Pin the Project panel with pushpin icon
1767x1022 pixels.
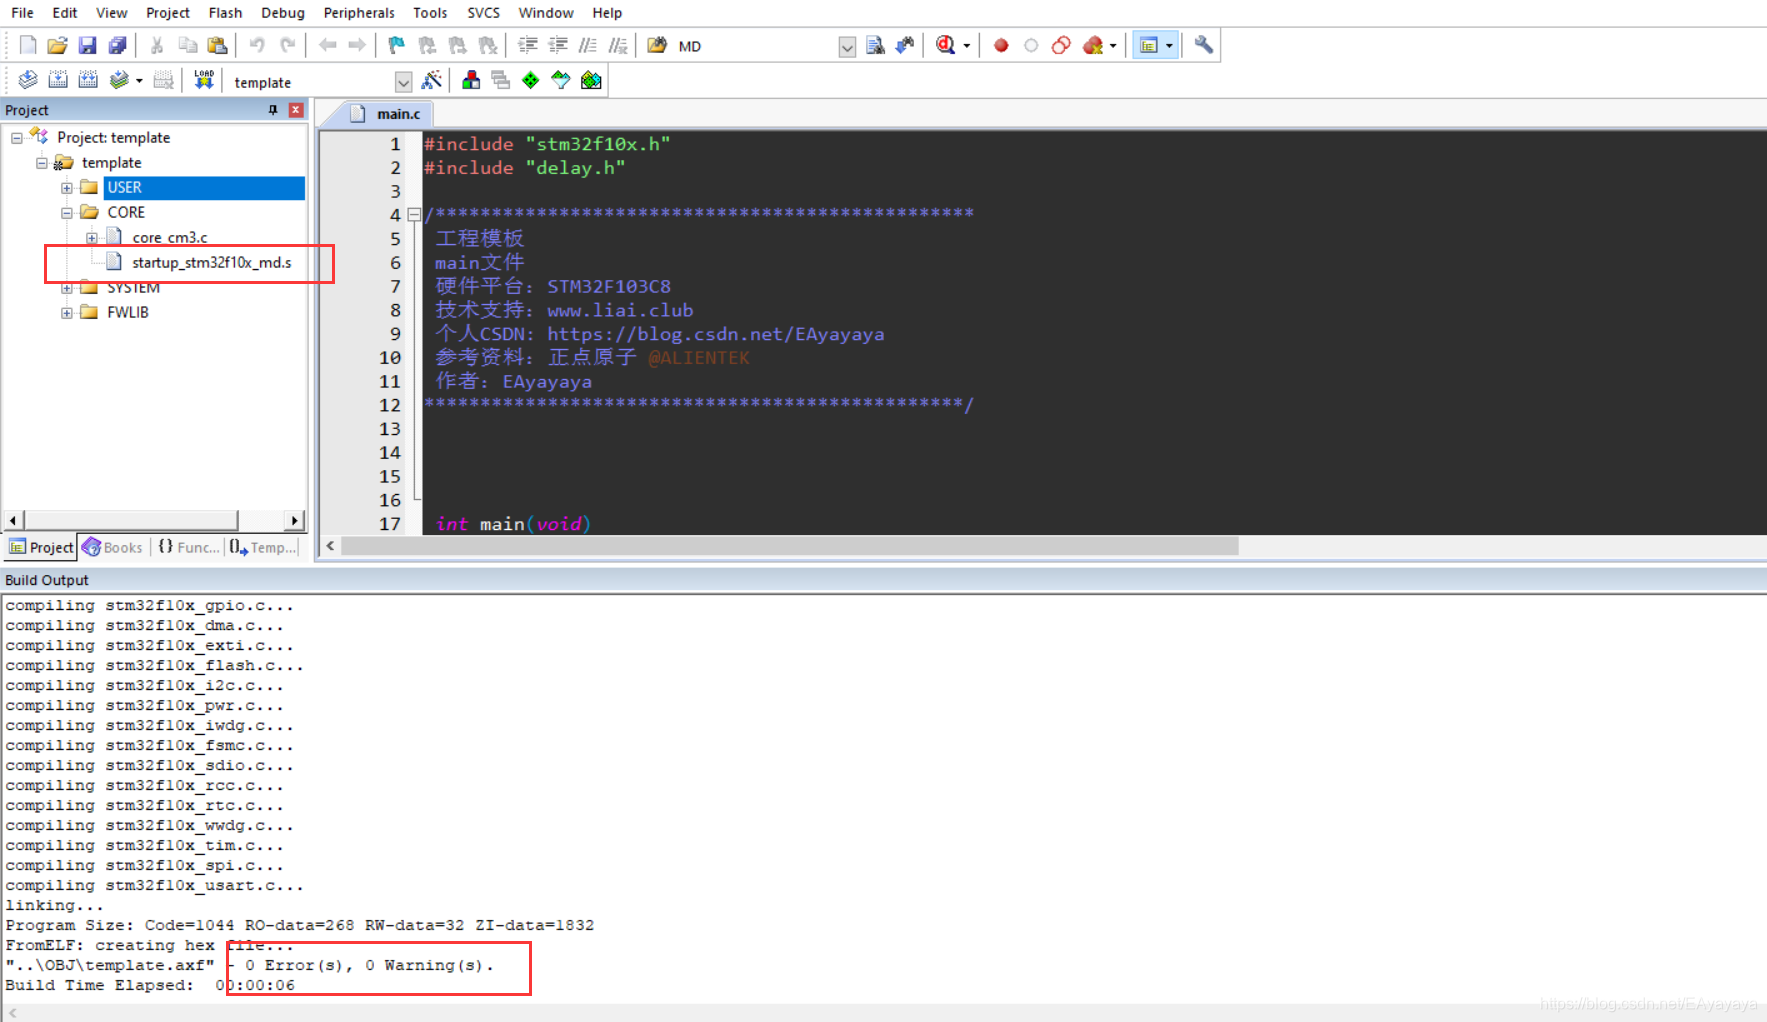(x=273, y=110)
